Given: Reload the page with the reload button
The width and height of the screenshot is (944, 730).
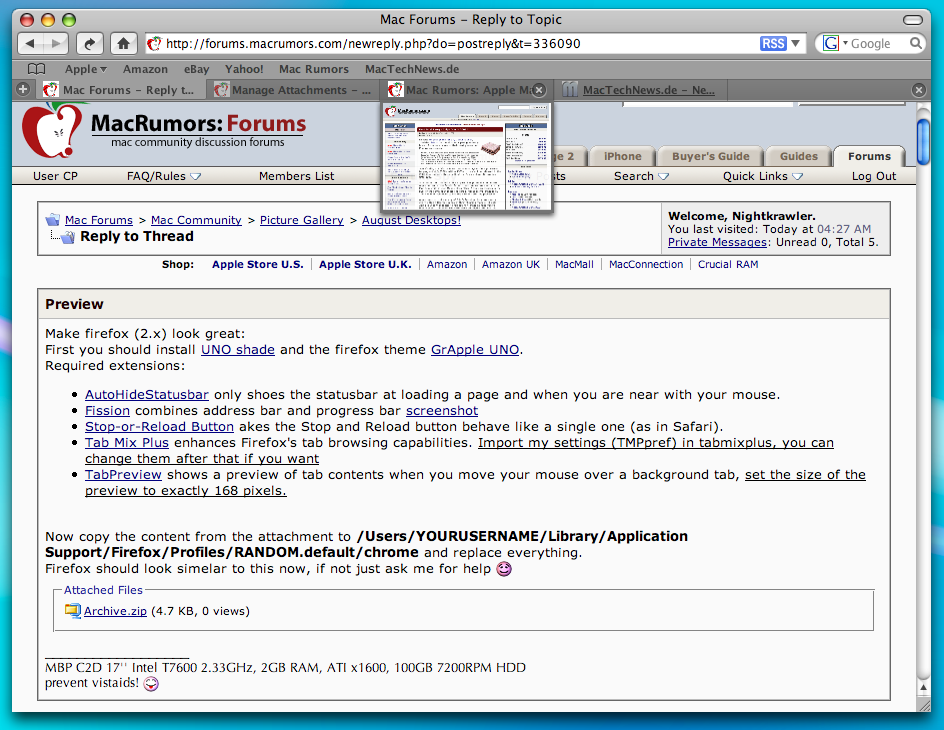Looking at the screenshot, I should pos(89,43).
